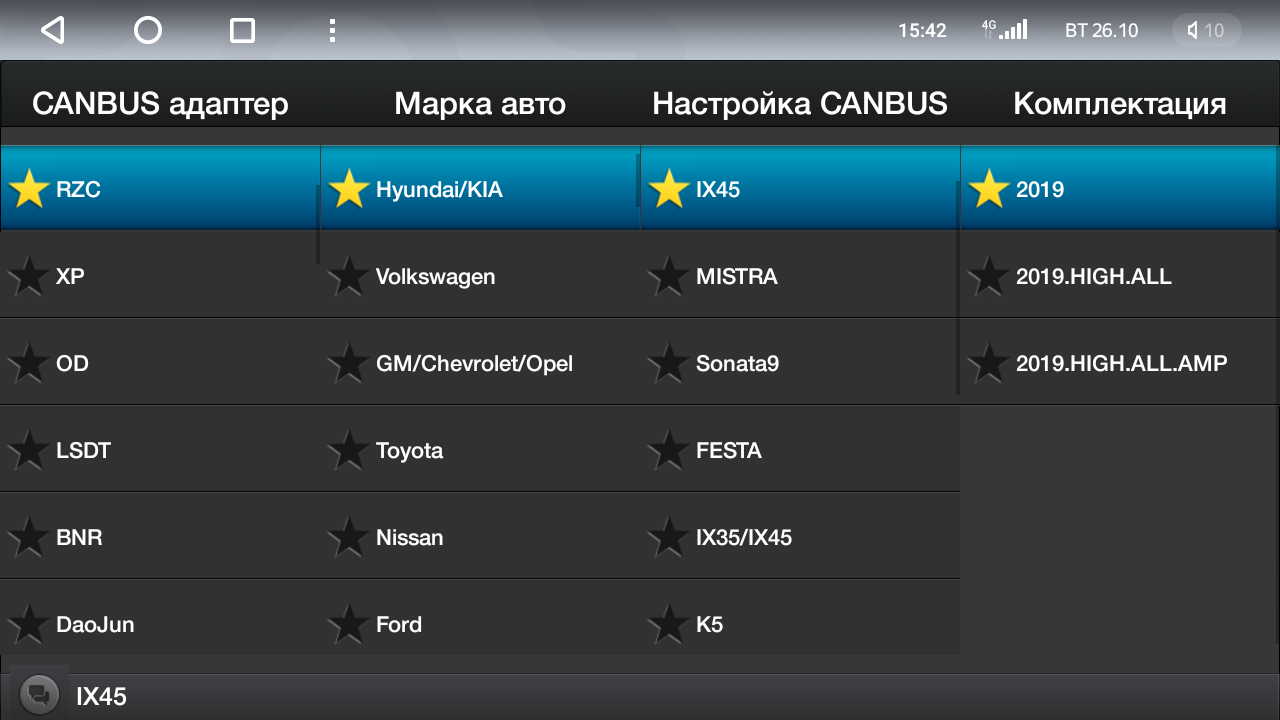
Task: Pick Sonata9 CANBUS setting
Action: pyautogui.click(x=800, y=363)
